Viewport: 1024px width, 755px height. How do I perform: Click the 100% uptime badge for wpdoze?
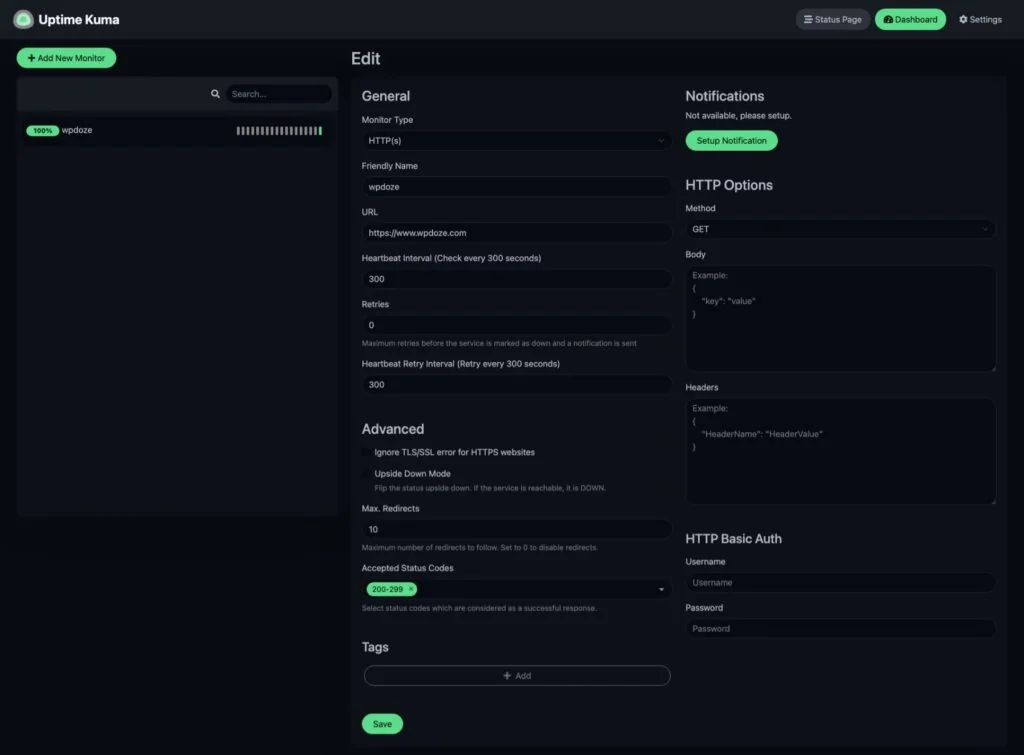pyautogui.click(x=41, y=130)
